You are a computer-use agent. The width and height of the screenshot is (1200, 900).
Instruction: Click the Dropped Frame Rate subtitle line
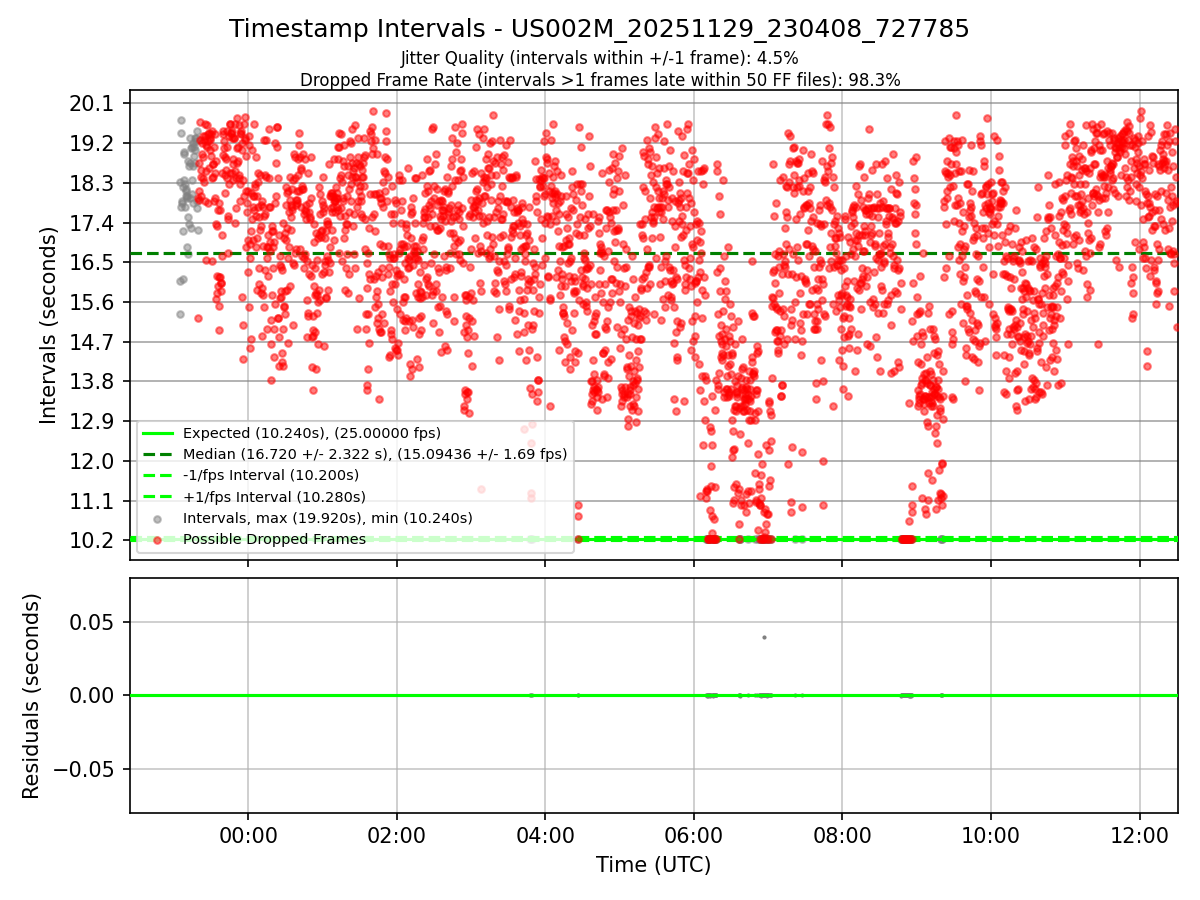pyautogui.click(x=600, y=80)
